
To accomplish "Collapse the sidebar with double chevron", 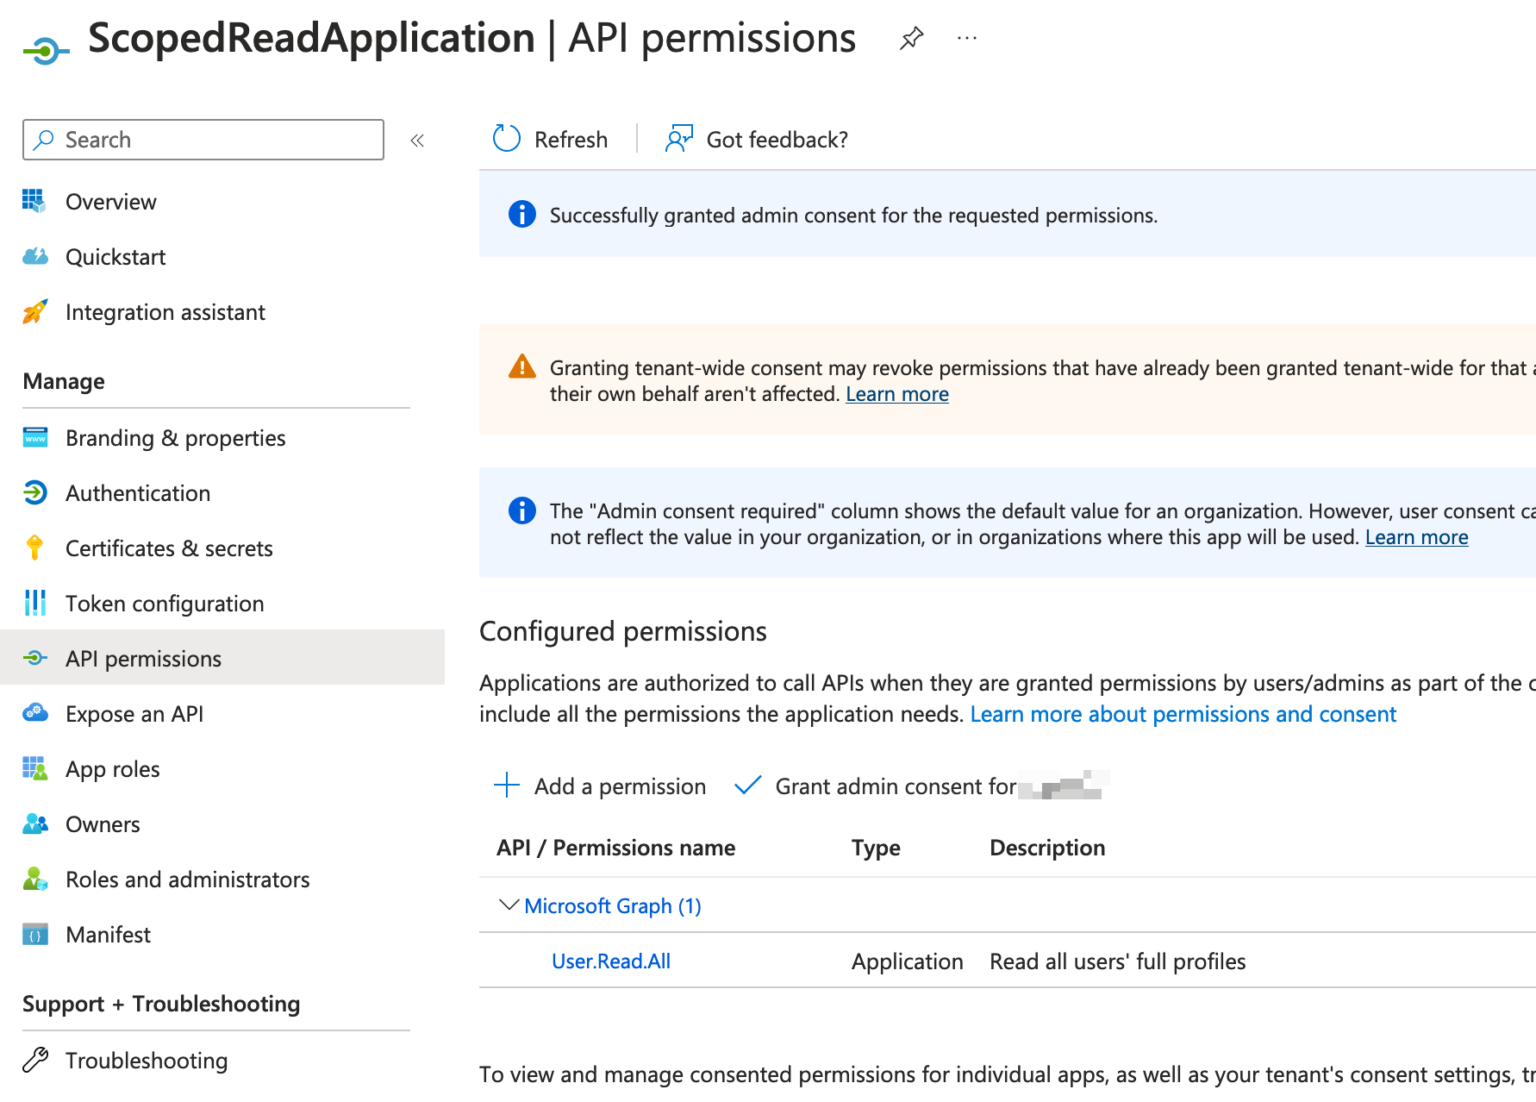I will click(x=417, y=141).
